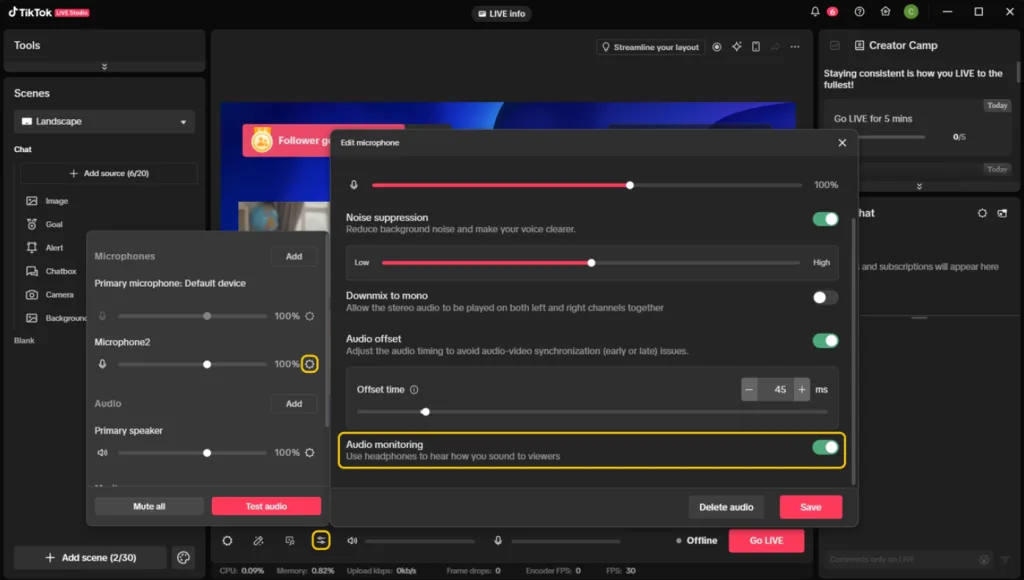The height and width of the screenshot is (580, 1024).
Task: Select the Chatbox source item
Action: (x=60, y=271)
